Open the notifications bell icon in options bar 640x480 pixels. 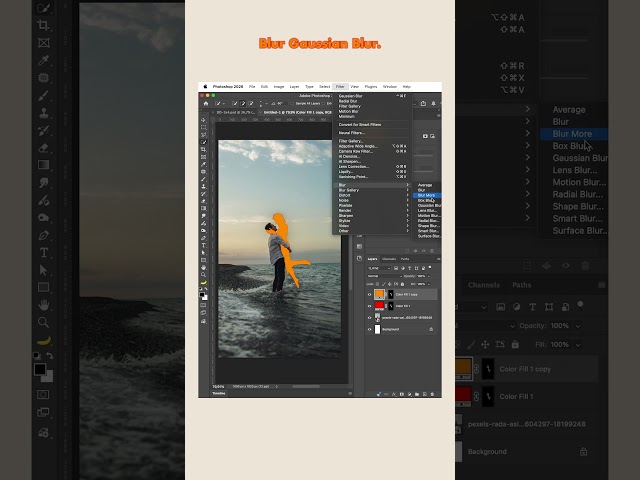[x=433, y=104]
